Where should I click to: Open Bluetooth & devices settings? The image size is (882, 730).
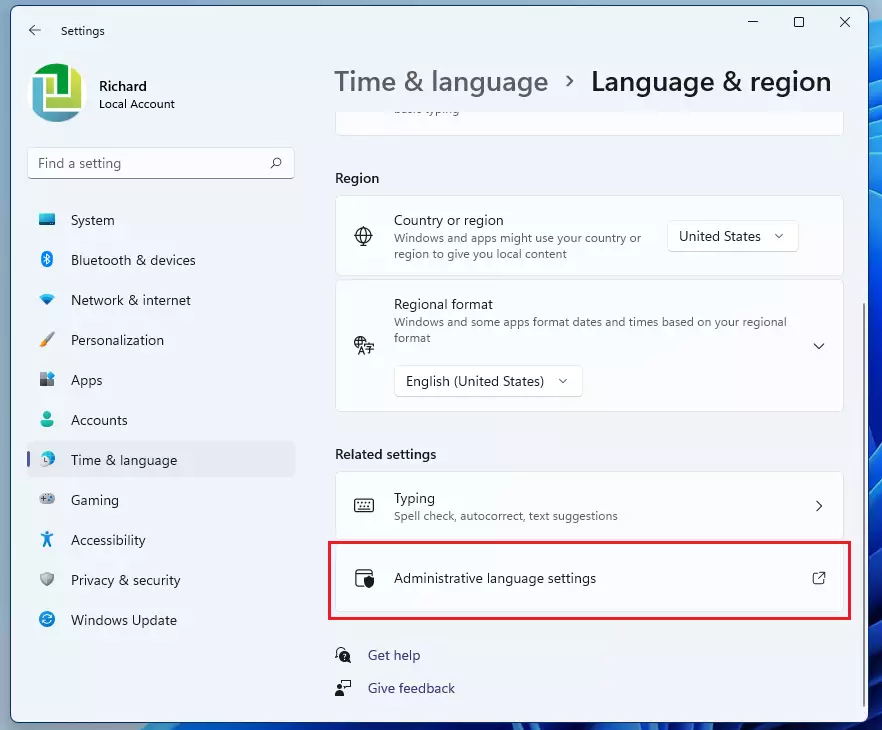click(x=161, y=260)
